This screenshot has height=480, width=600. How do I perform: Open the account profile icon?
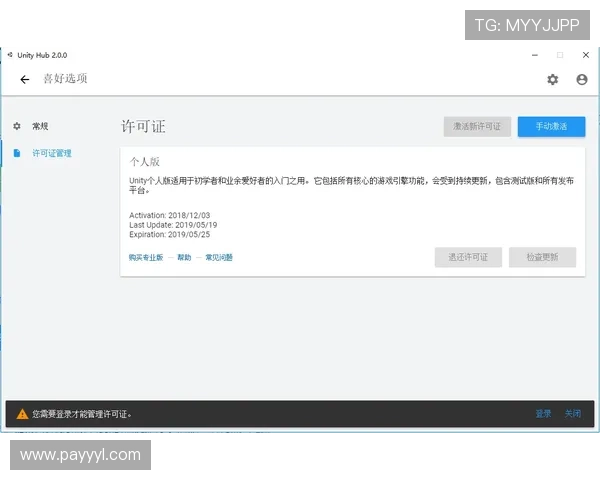(582, 79)
